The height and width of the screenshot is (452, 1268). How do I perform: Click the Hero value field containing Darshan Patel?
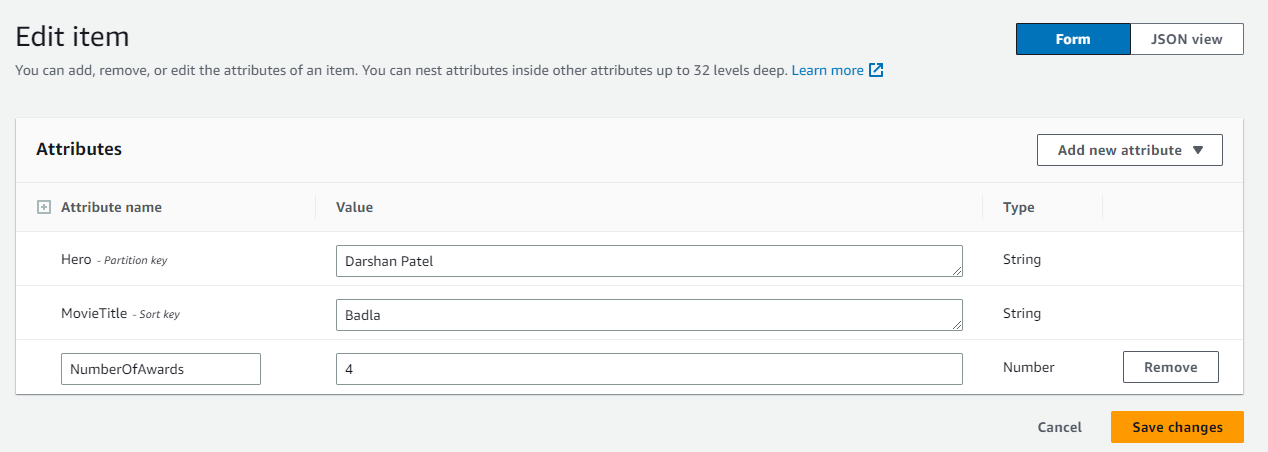click(648, 261)
